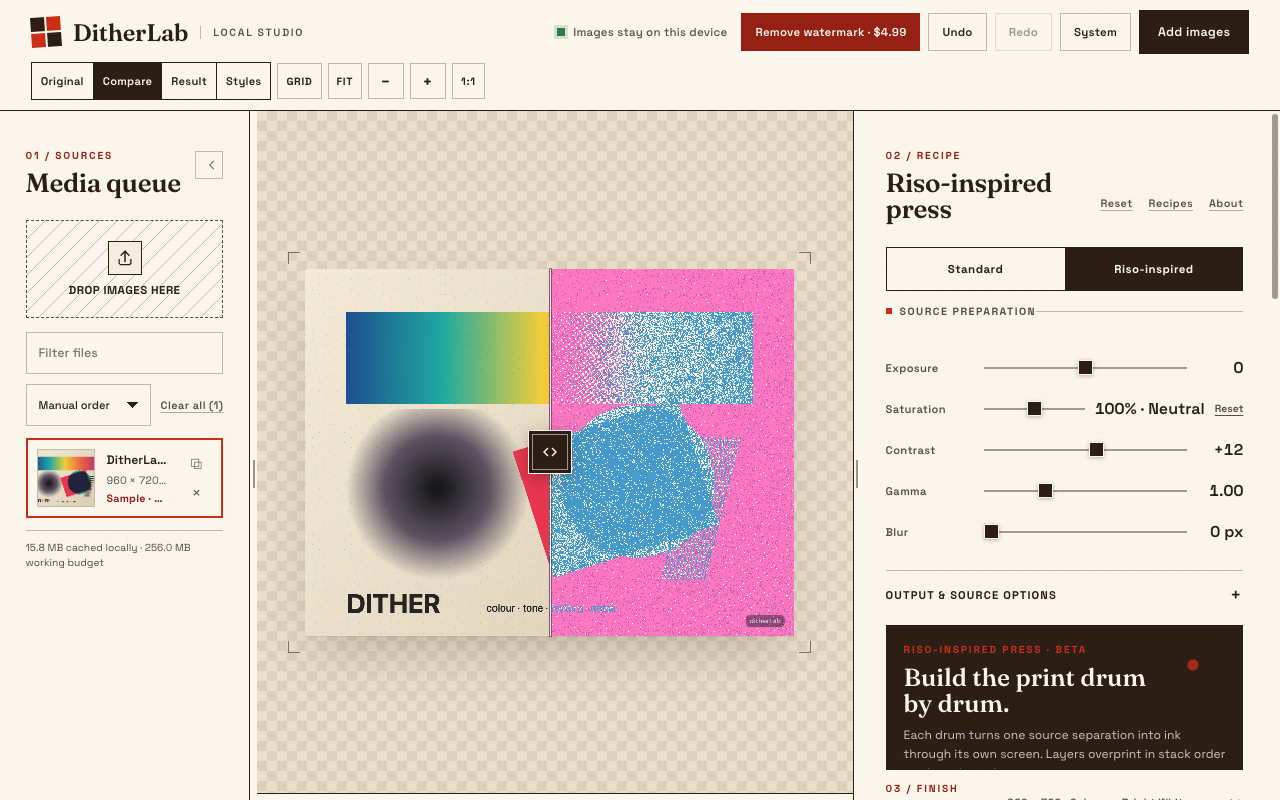This screenshot has height=800, width=1280.
Task: Expand Output & Source Options with plus icon
Action: tap(1236, 595)
